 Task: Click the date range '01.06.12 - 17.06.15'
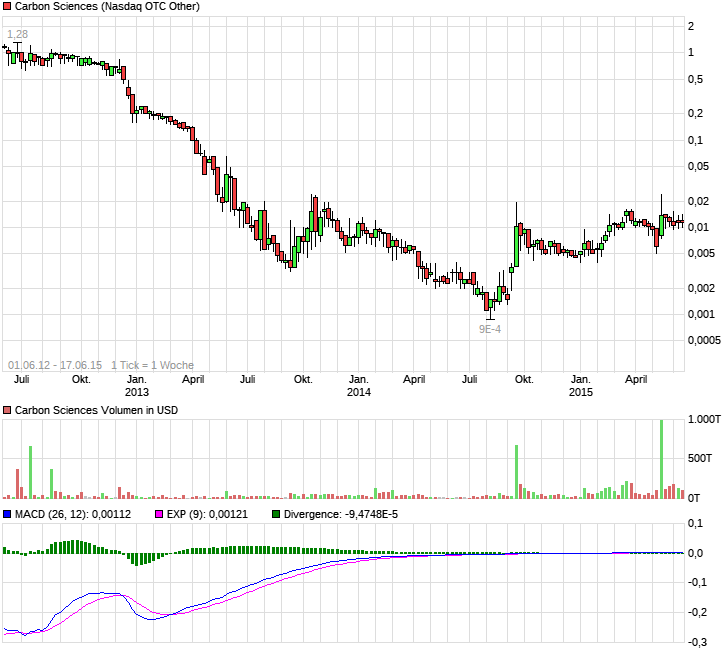[55, 365]
